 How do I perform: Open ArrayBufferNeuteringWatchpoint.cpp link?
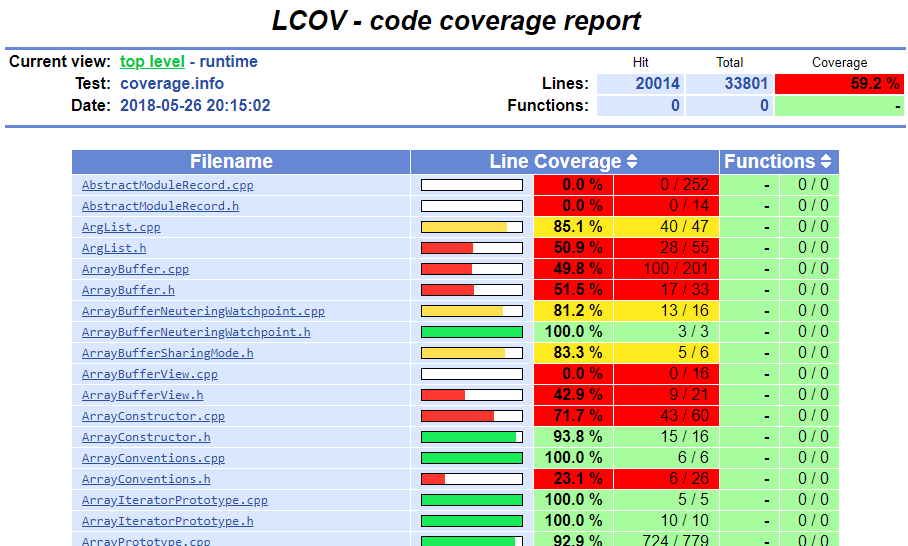(203, 311)
